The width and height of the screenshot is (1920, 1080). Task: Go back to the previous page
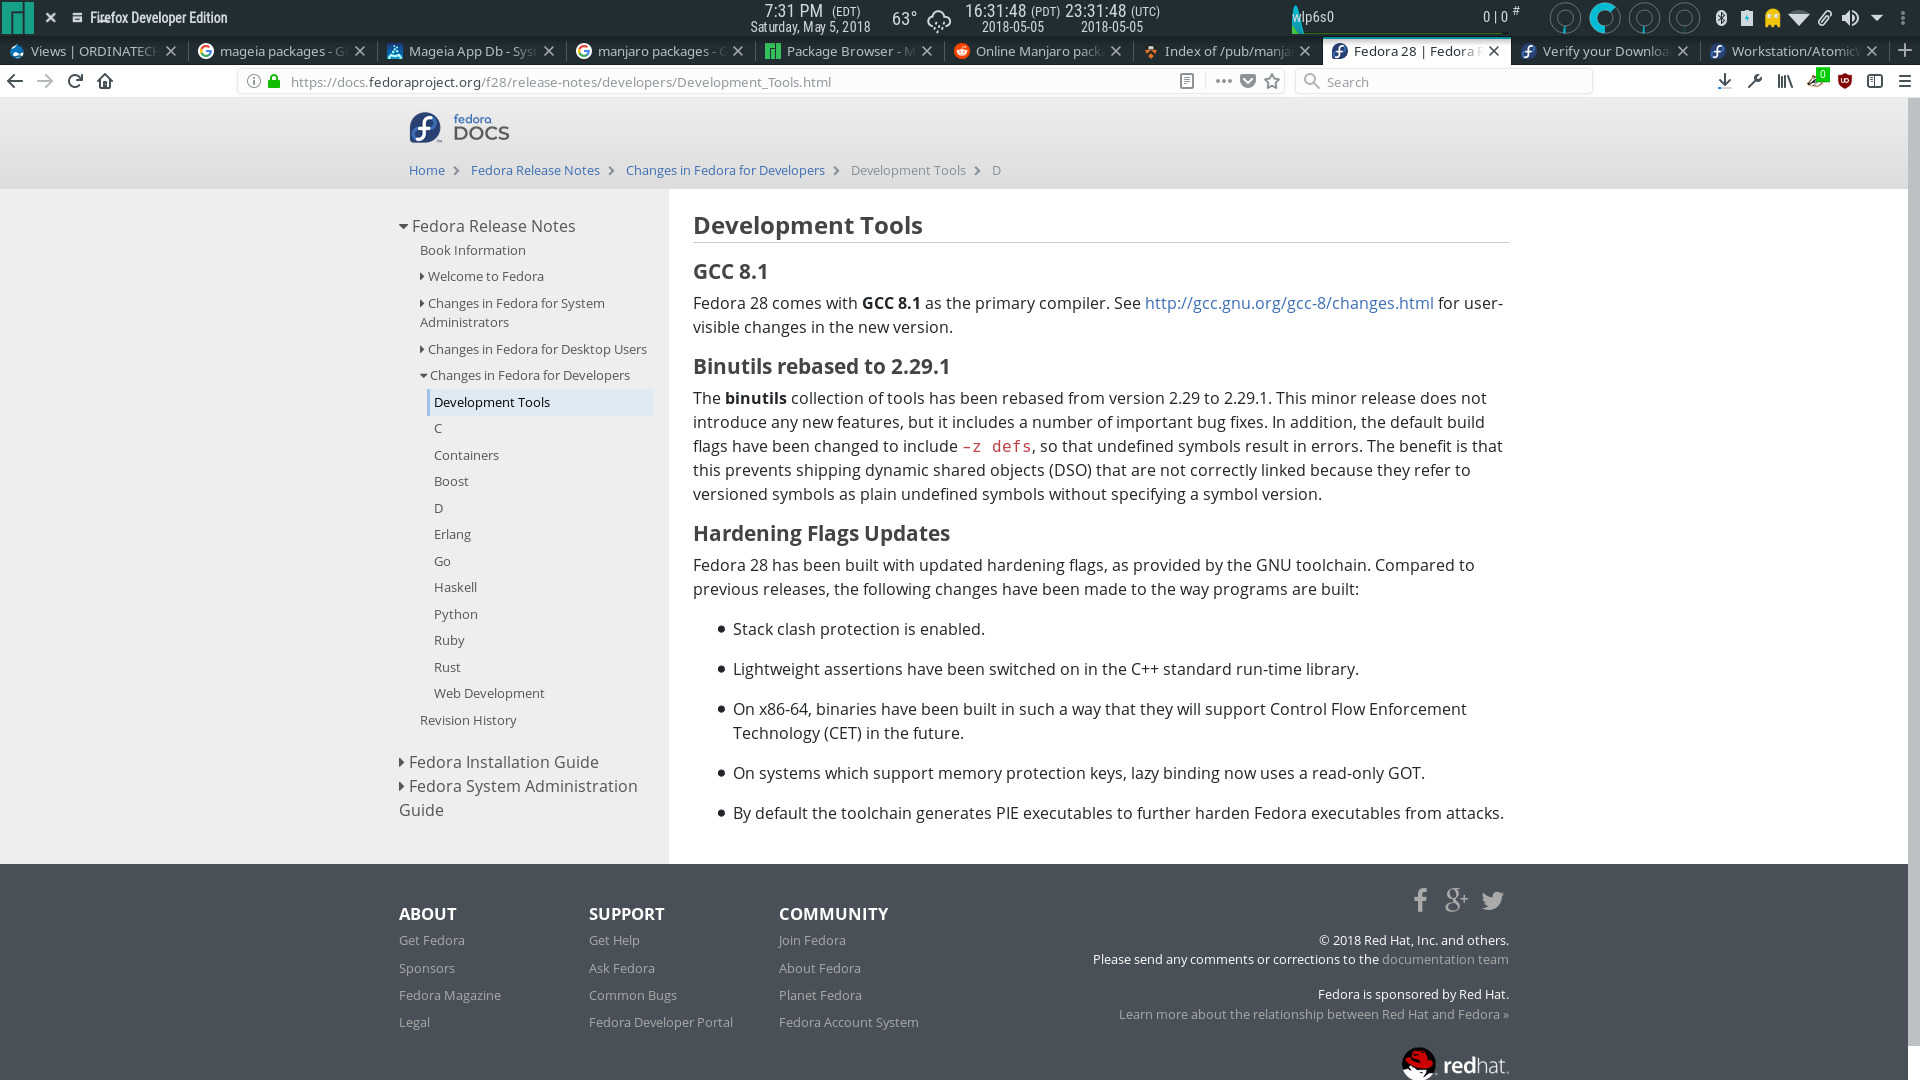[x=15, y=81]
